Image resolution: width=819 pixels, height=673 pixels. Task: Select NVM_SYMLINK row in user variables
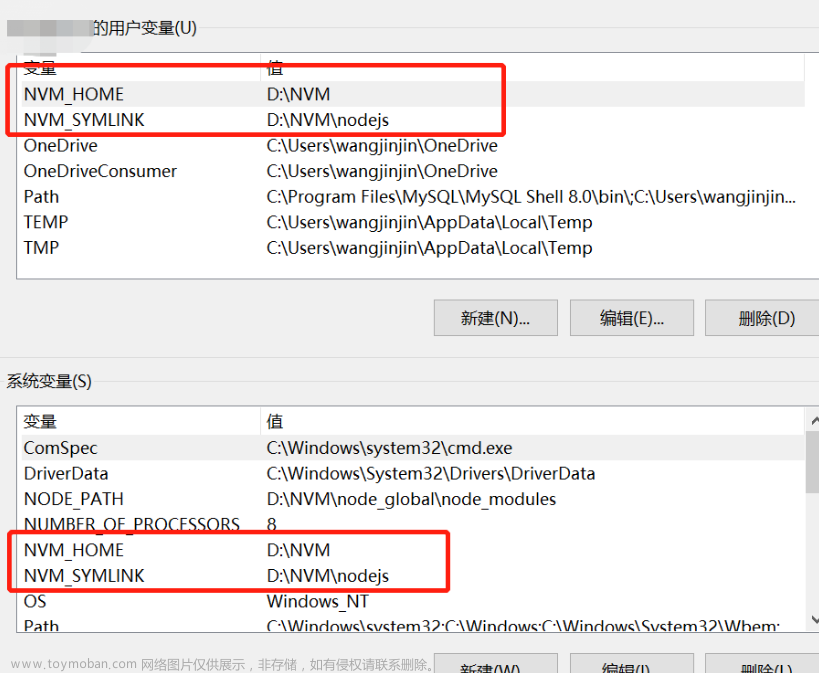(x=413, y=120)
